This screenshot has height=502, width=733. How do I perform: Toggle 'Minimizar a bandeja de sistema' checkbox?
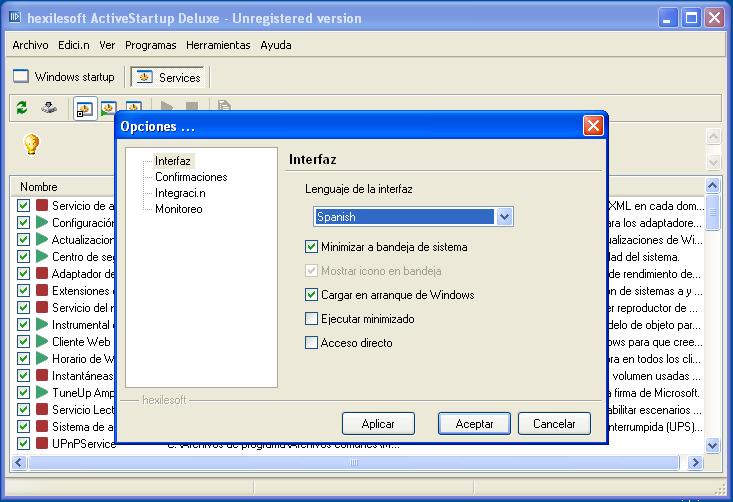[311, 247]
